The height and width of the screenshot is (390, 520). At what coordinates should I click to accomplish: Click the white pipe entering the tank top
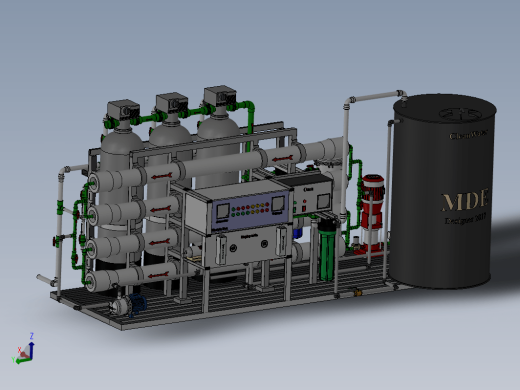[x=377, y=97]
